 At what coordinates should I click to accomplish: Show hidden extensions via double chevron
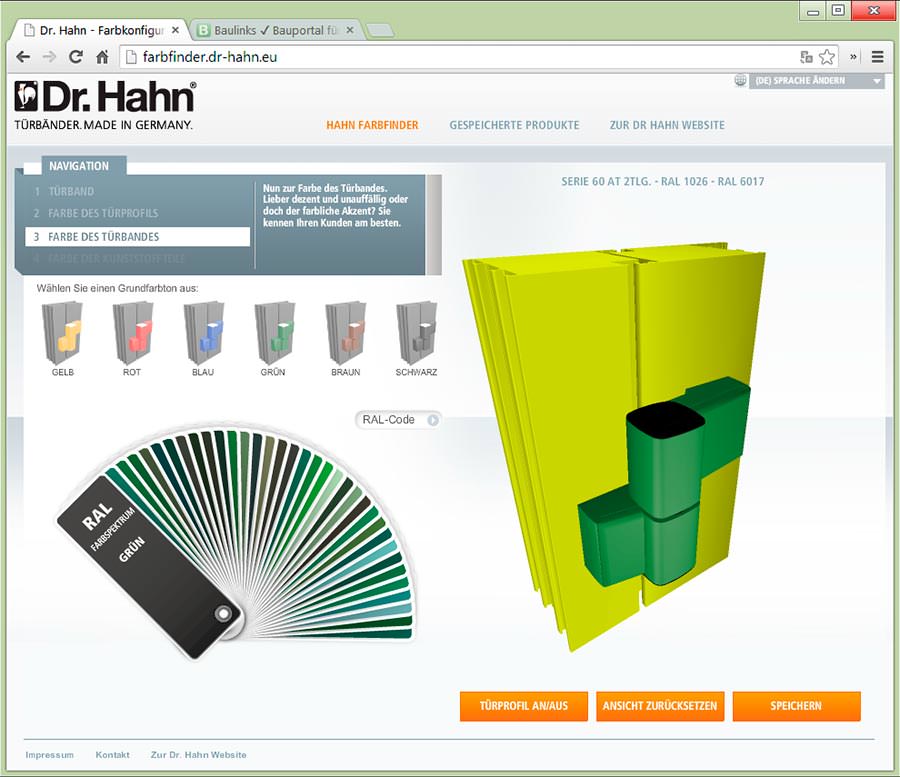point(854,57)
